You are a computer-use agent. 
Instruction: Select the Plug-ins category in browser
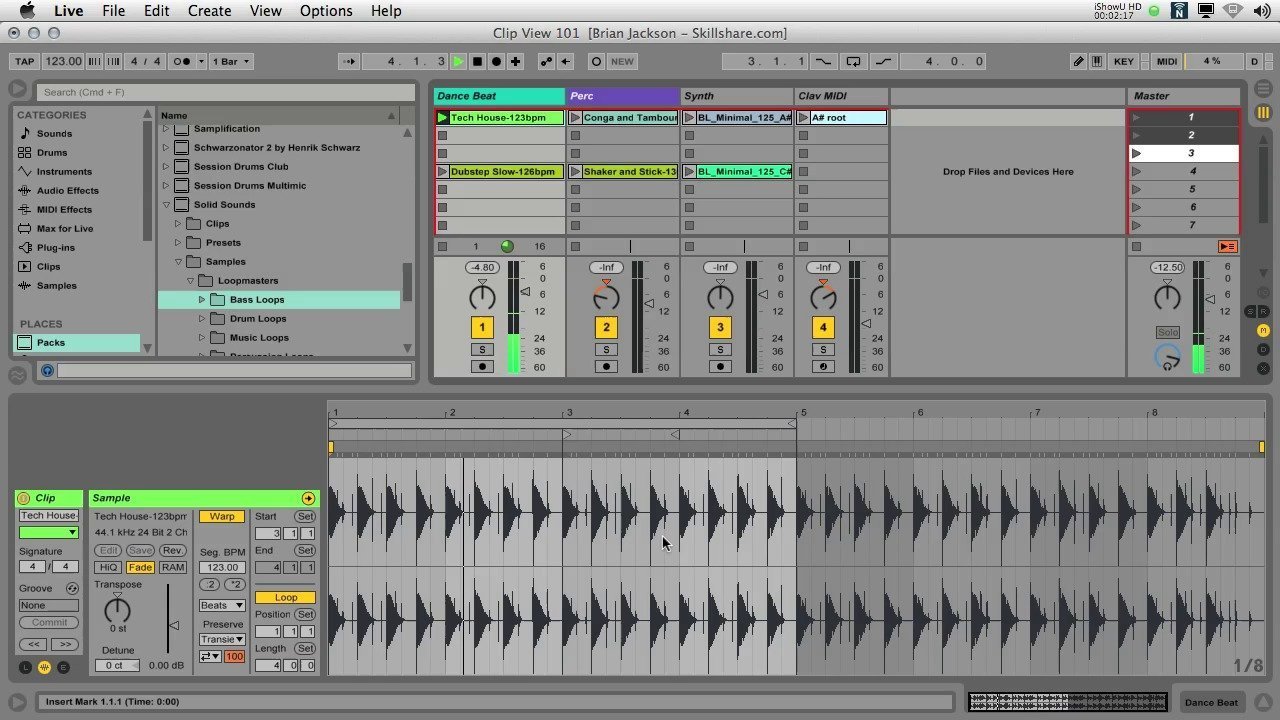(56, 248)
